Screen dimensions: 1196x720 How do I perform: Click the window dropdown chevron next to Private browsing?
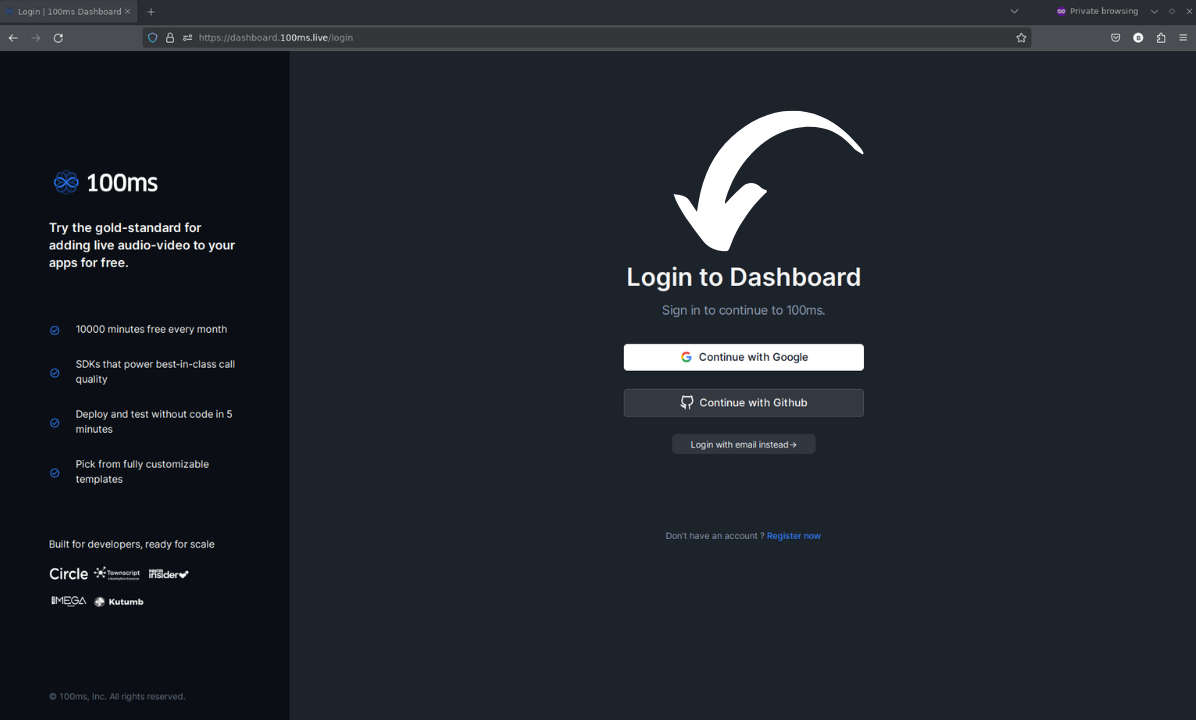1154,11
